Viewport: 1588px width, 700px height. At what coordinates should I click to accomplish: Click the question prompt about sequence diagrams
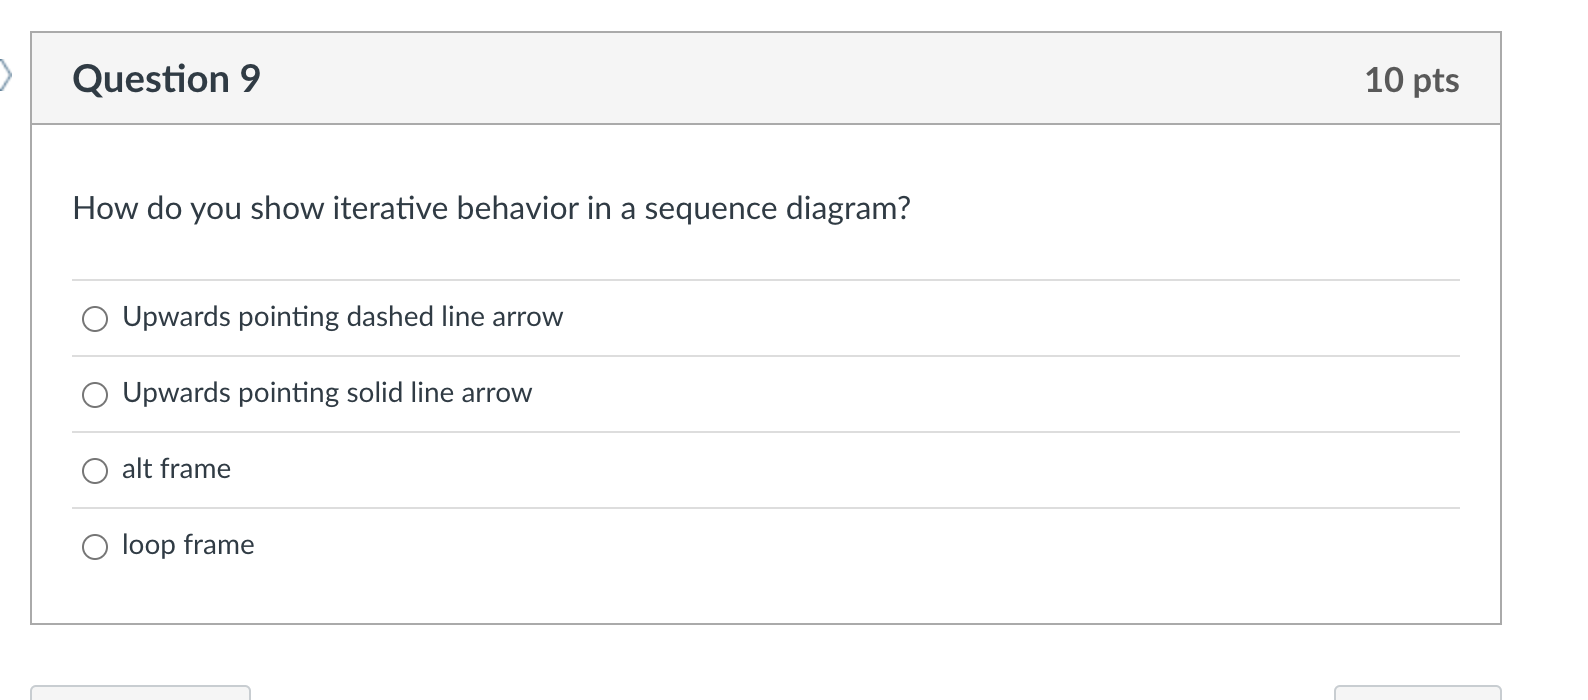click(x=492, y=208)
